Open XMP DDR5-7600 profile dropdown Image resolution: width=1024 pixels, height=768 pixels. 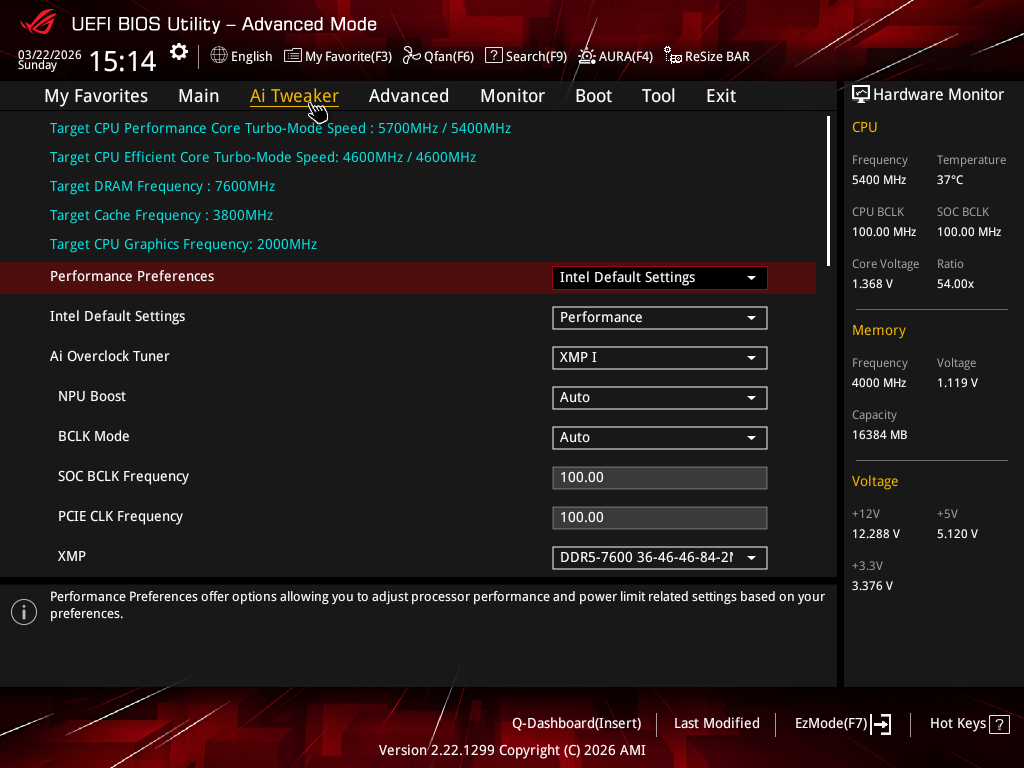660,557
